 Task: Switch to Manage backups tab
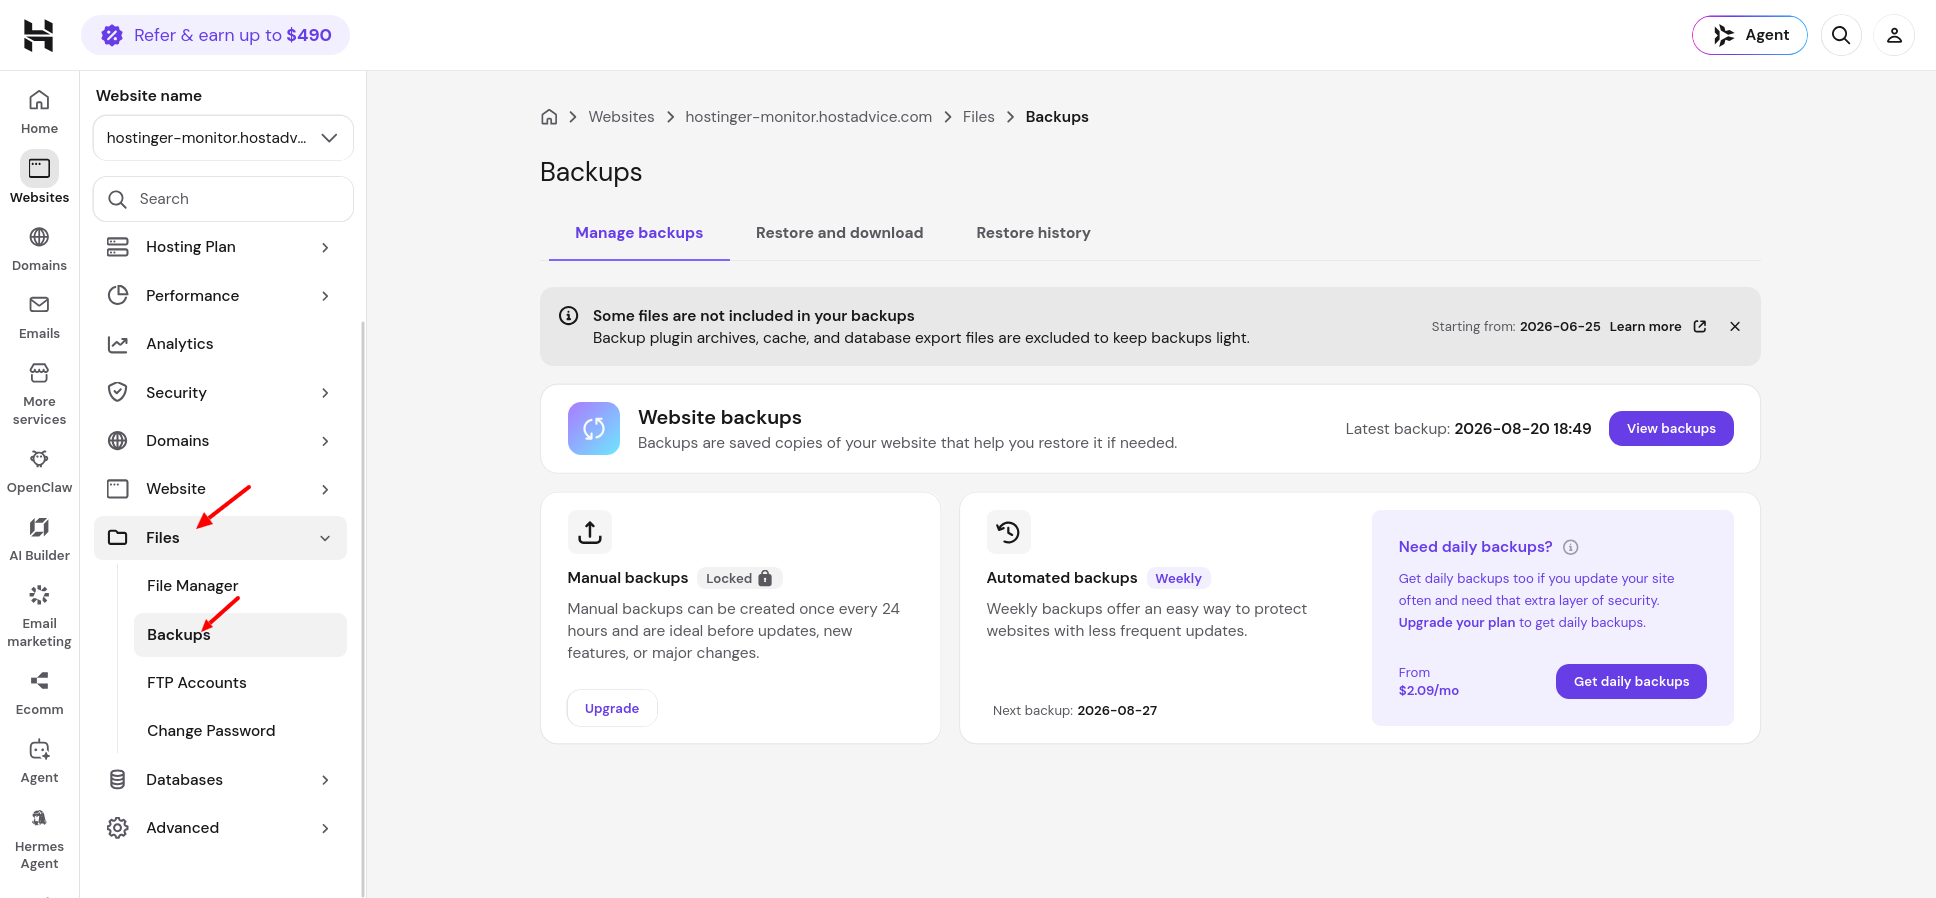pyautogui.click(x=639, y=233)
